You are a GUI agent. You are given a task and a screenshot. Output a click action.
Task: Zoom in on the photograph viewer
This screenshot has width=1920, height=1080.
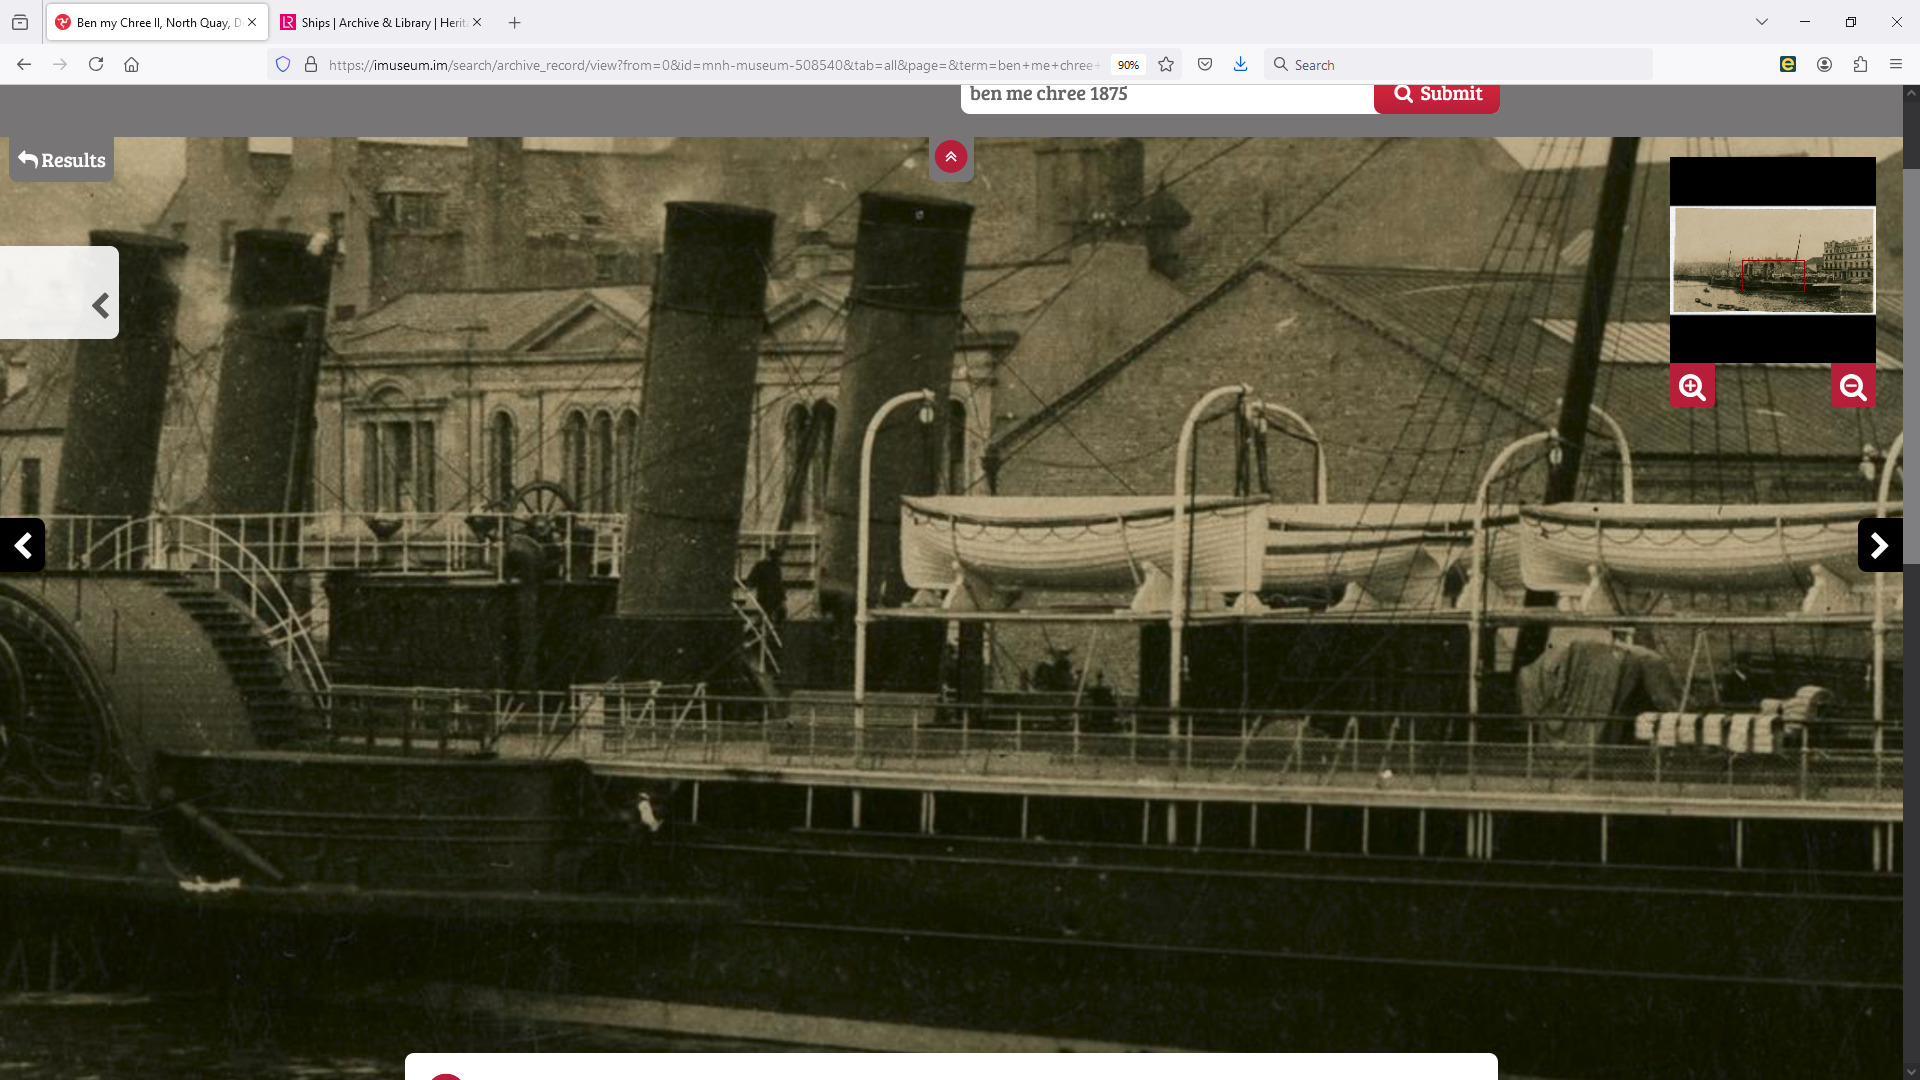pos(1692,386)
